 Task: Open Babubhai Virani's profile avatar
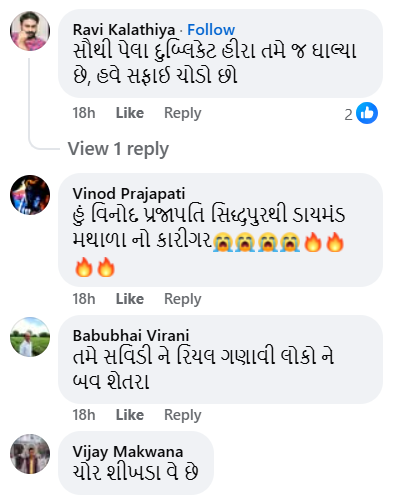[x=30, y=337]
